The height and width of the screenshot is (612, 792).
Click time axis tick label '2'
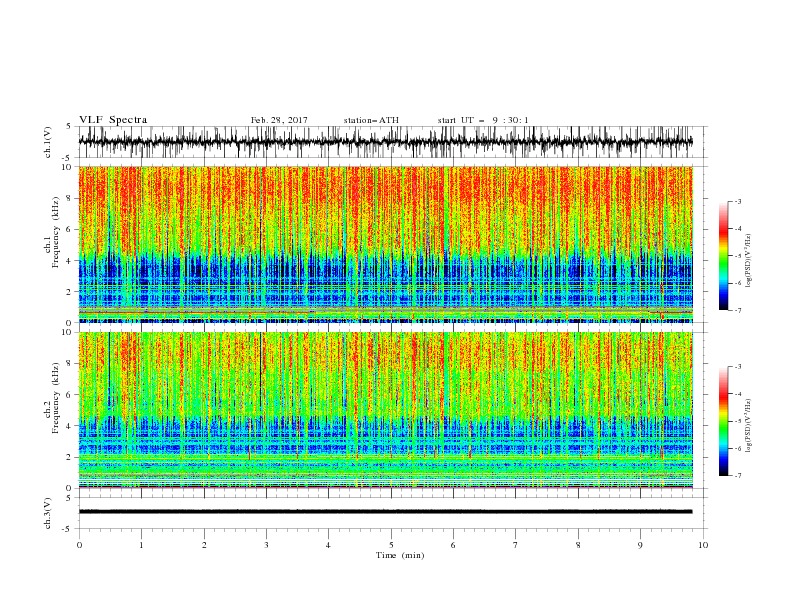(x=204, y=545)
